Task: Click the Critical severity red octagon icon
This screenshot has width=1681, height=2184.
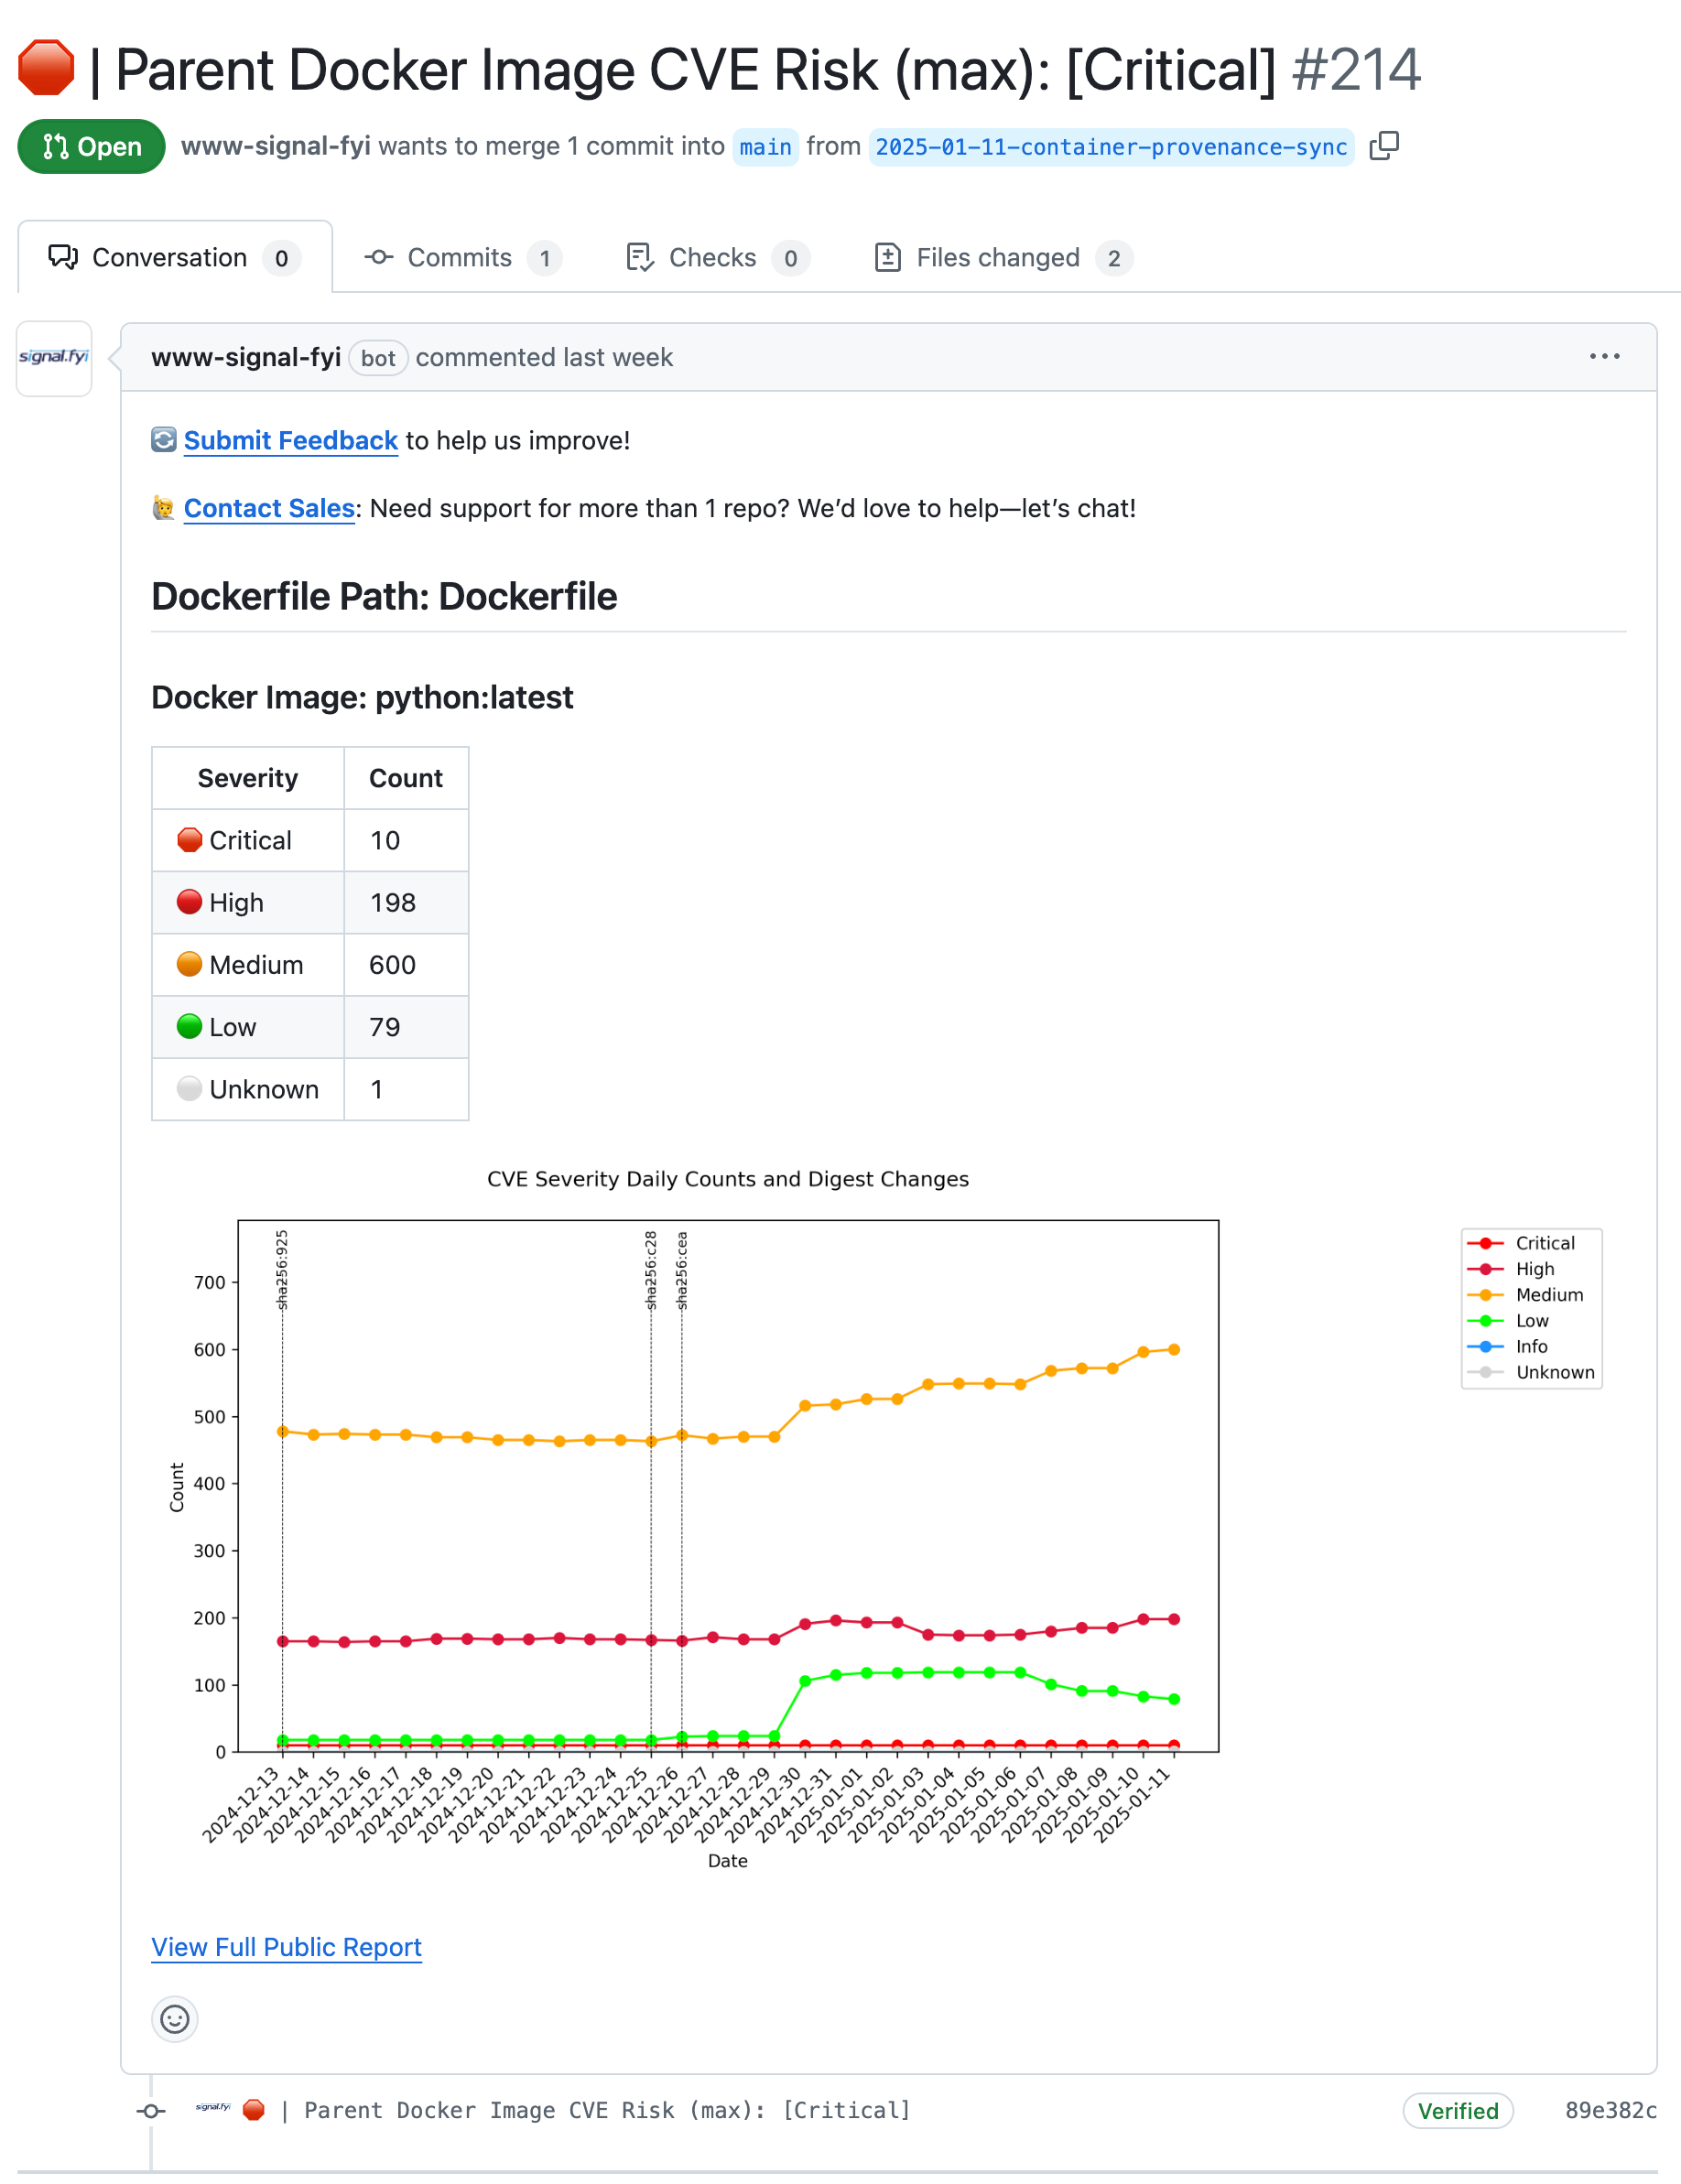Action: tap(190, 840)
